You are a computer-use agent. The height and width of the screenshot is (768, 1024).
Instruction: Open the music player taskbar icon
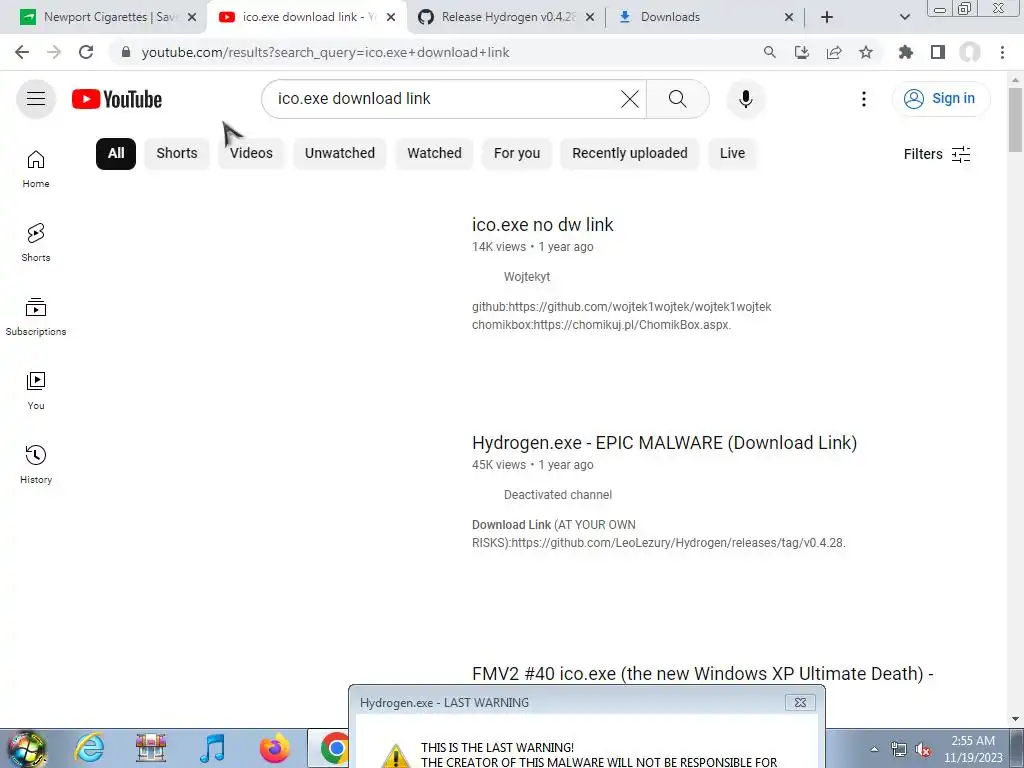click(x=213, y=748)
